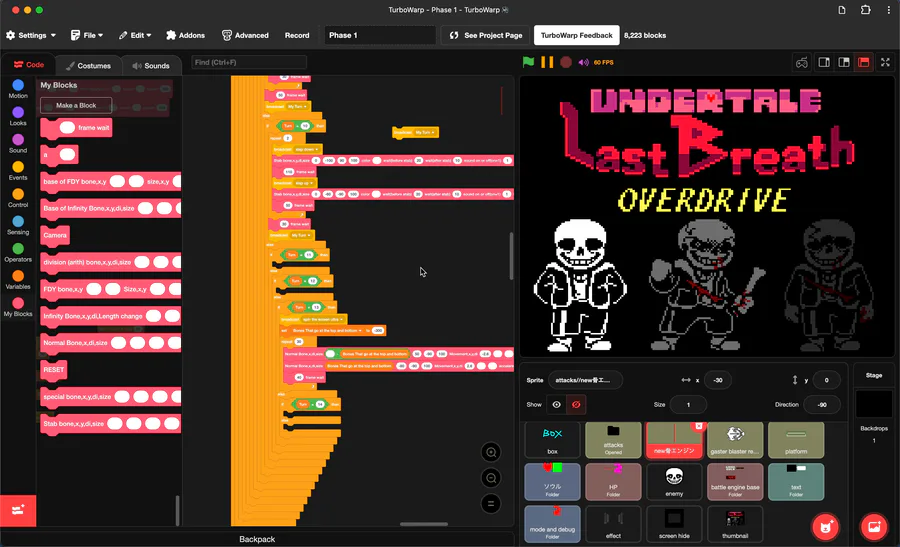Image resolution: width=900 pixels, height=547 pixels.
Task: Select the My Blocks category
Action: point(18,307)
